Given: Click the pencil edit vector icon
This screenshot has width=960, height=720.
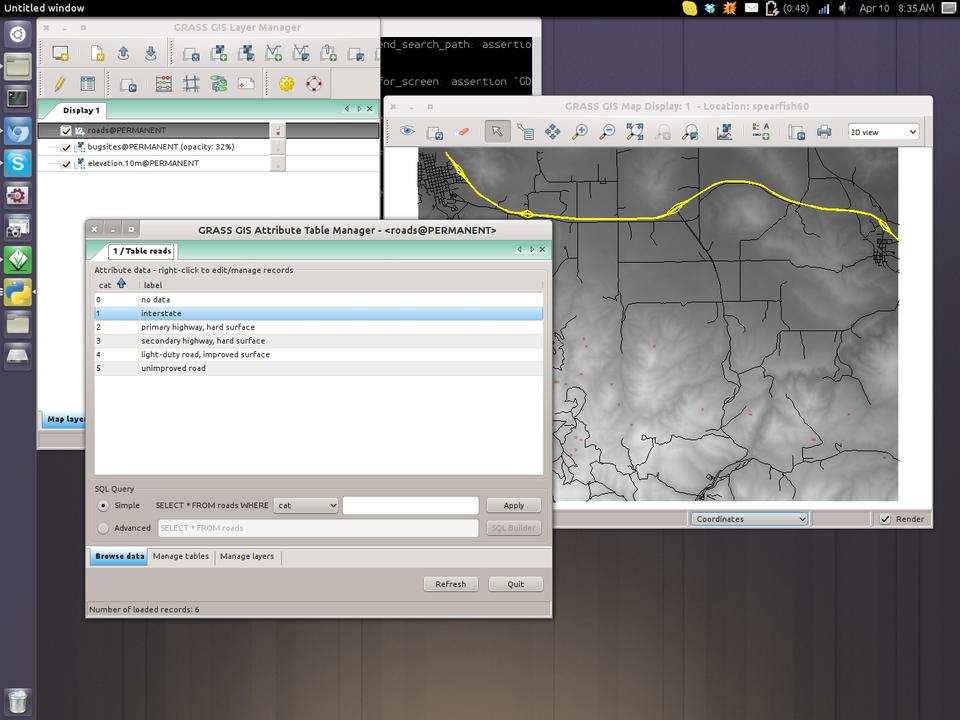Looking at the screenshot, I should point(60,84).
